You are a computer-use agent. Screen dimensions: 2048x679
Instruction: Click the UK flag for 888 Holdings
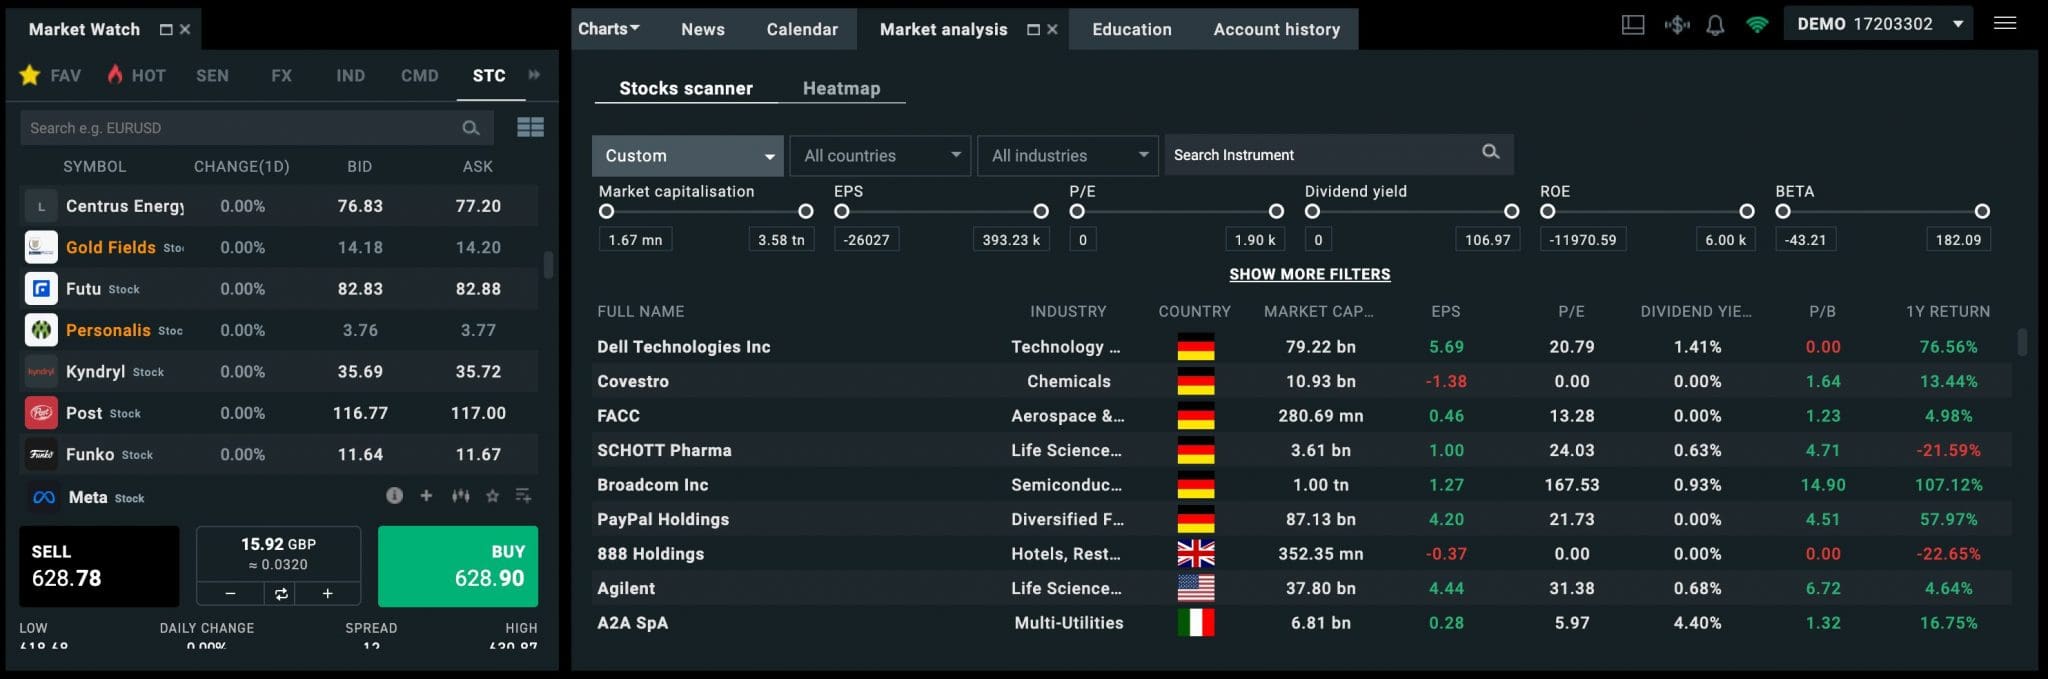click(x=1195, y=554)
